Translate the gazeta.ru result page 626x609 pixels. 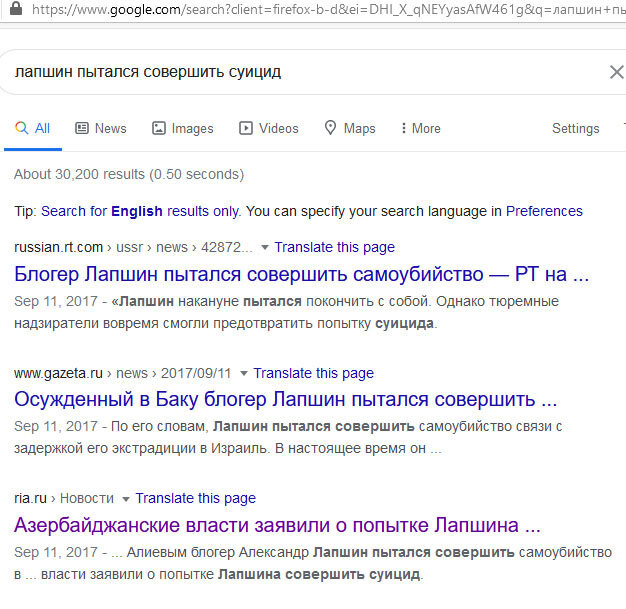click(313, 373)
